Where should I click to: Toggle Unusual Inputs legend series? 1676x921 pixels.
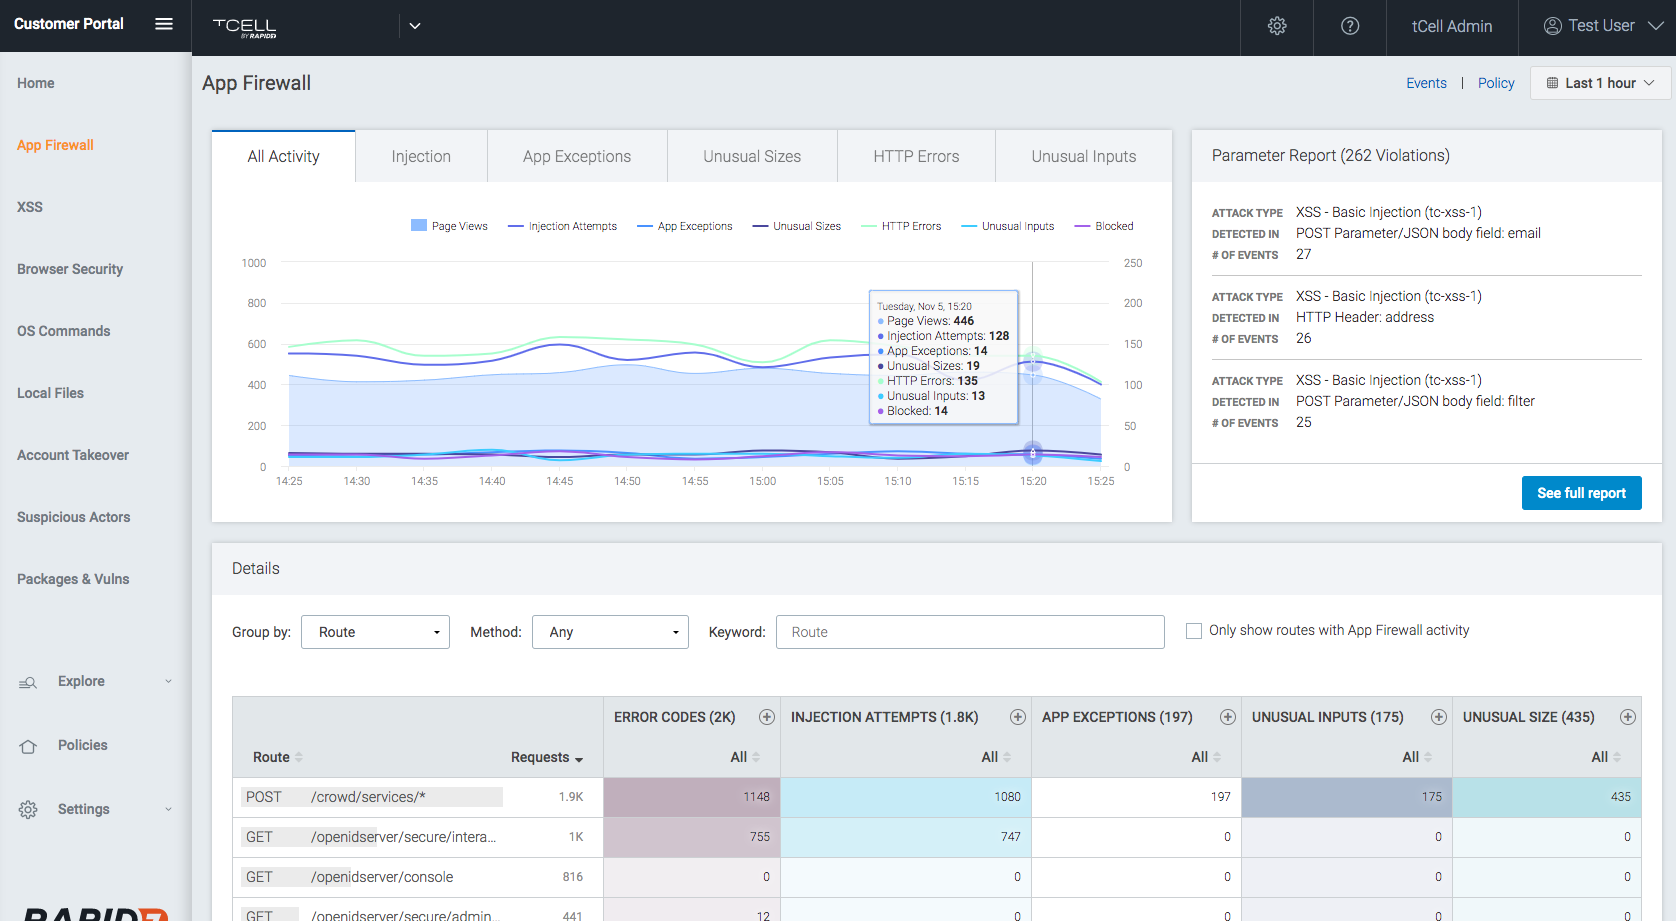(x=1008, y=226)
